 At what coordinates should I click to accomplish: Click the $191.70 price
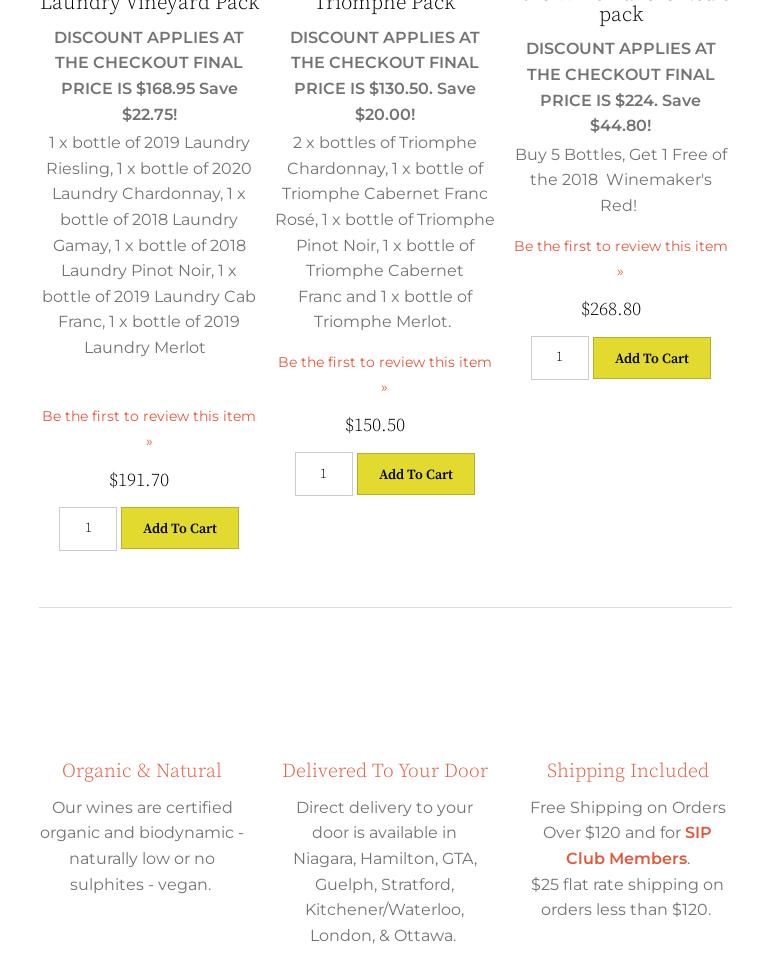(139, 480)
